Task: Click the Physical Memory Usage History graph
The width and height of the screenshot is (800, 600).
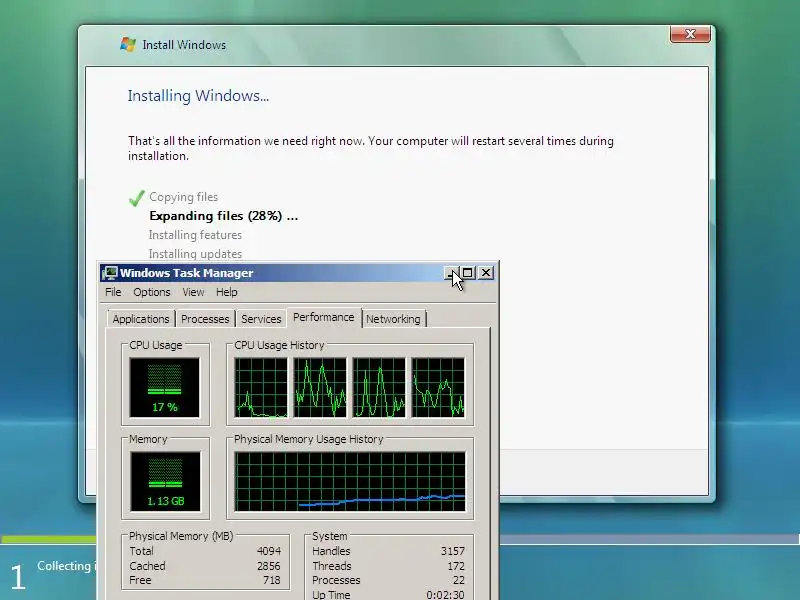Action: (350, 482)
